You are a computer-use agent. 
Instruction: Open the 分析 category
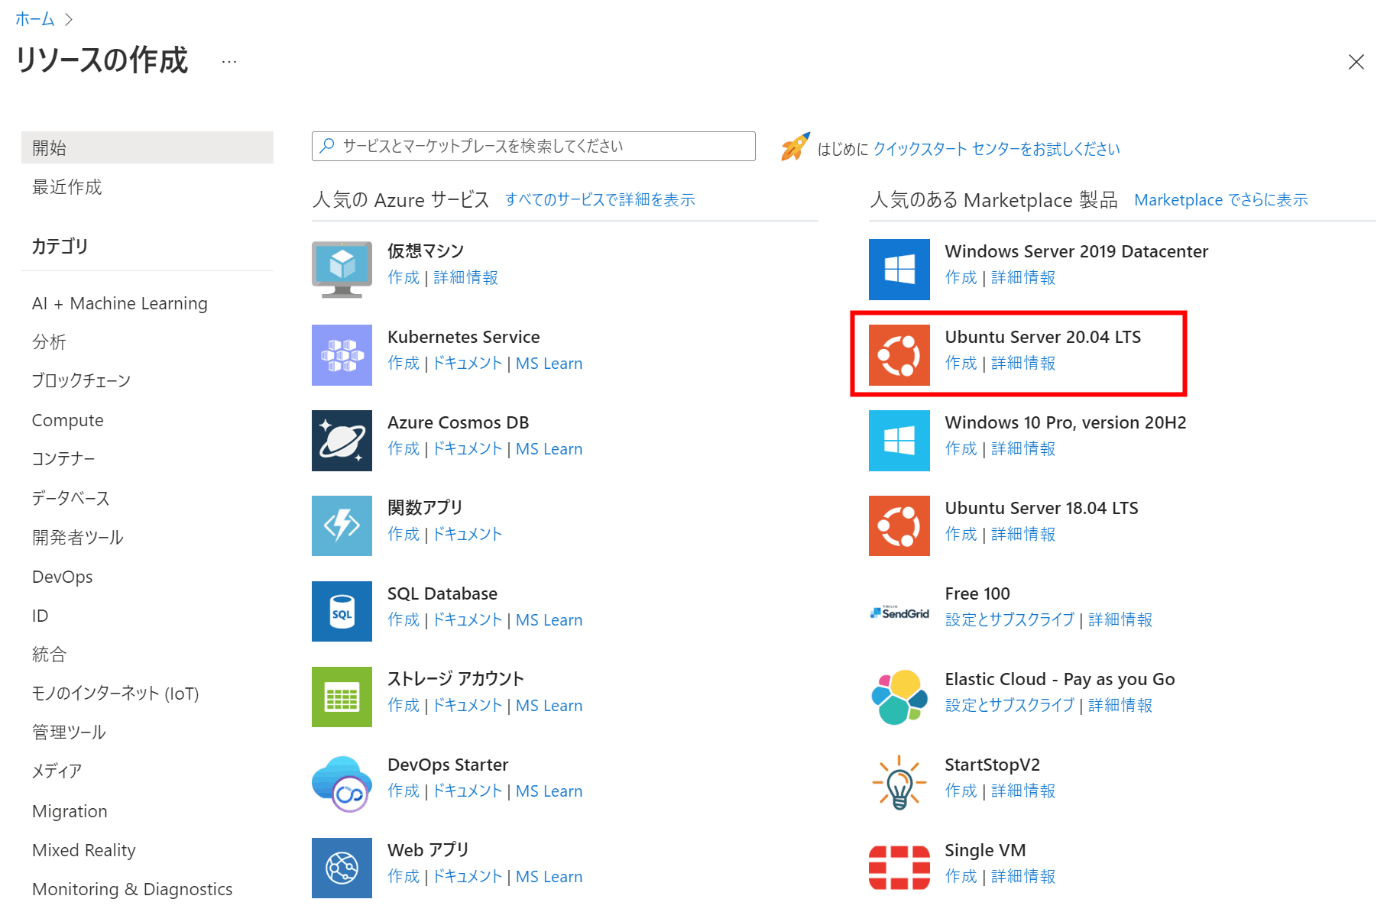pos(49,342)
